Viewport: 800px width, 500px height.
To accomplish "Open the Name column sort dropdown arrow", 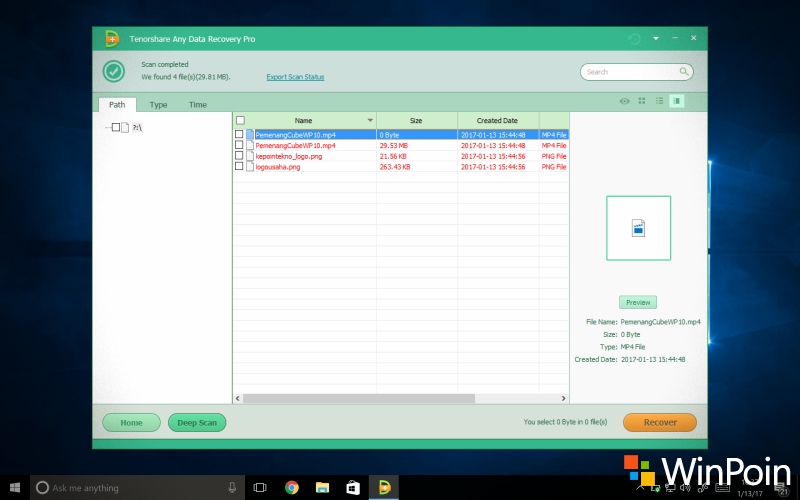I will 370,120.
